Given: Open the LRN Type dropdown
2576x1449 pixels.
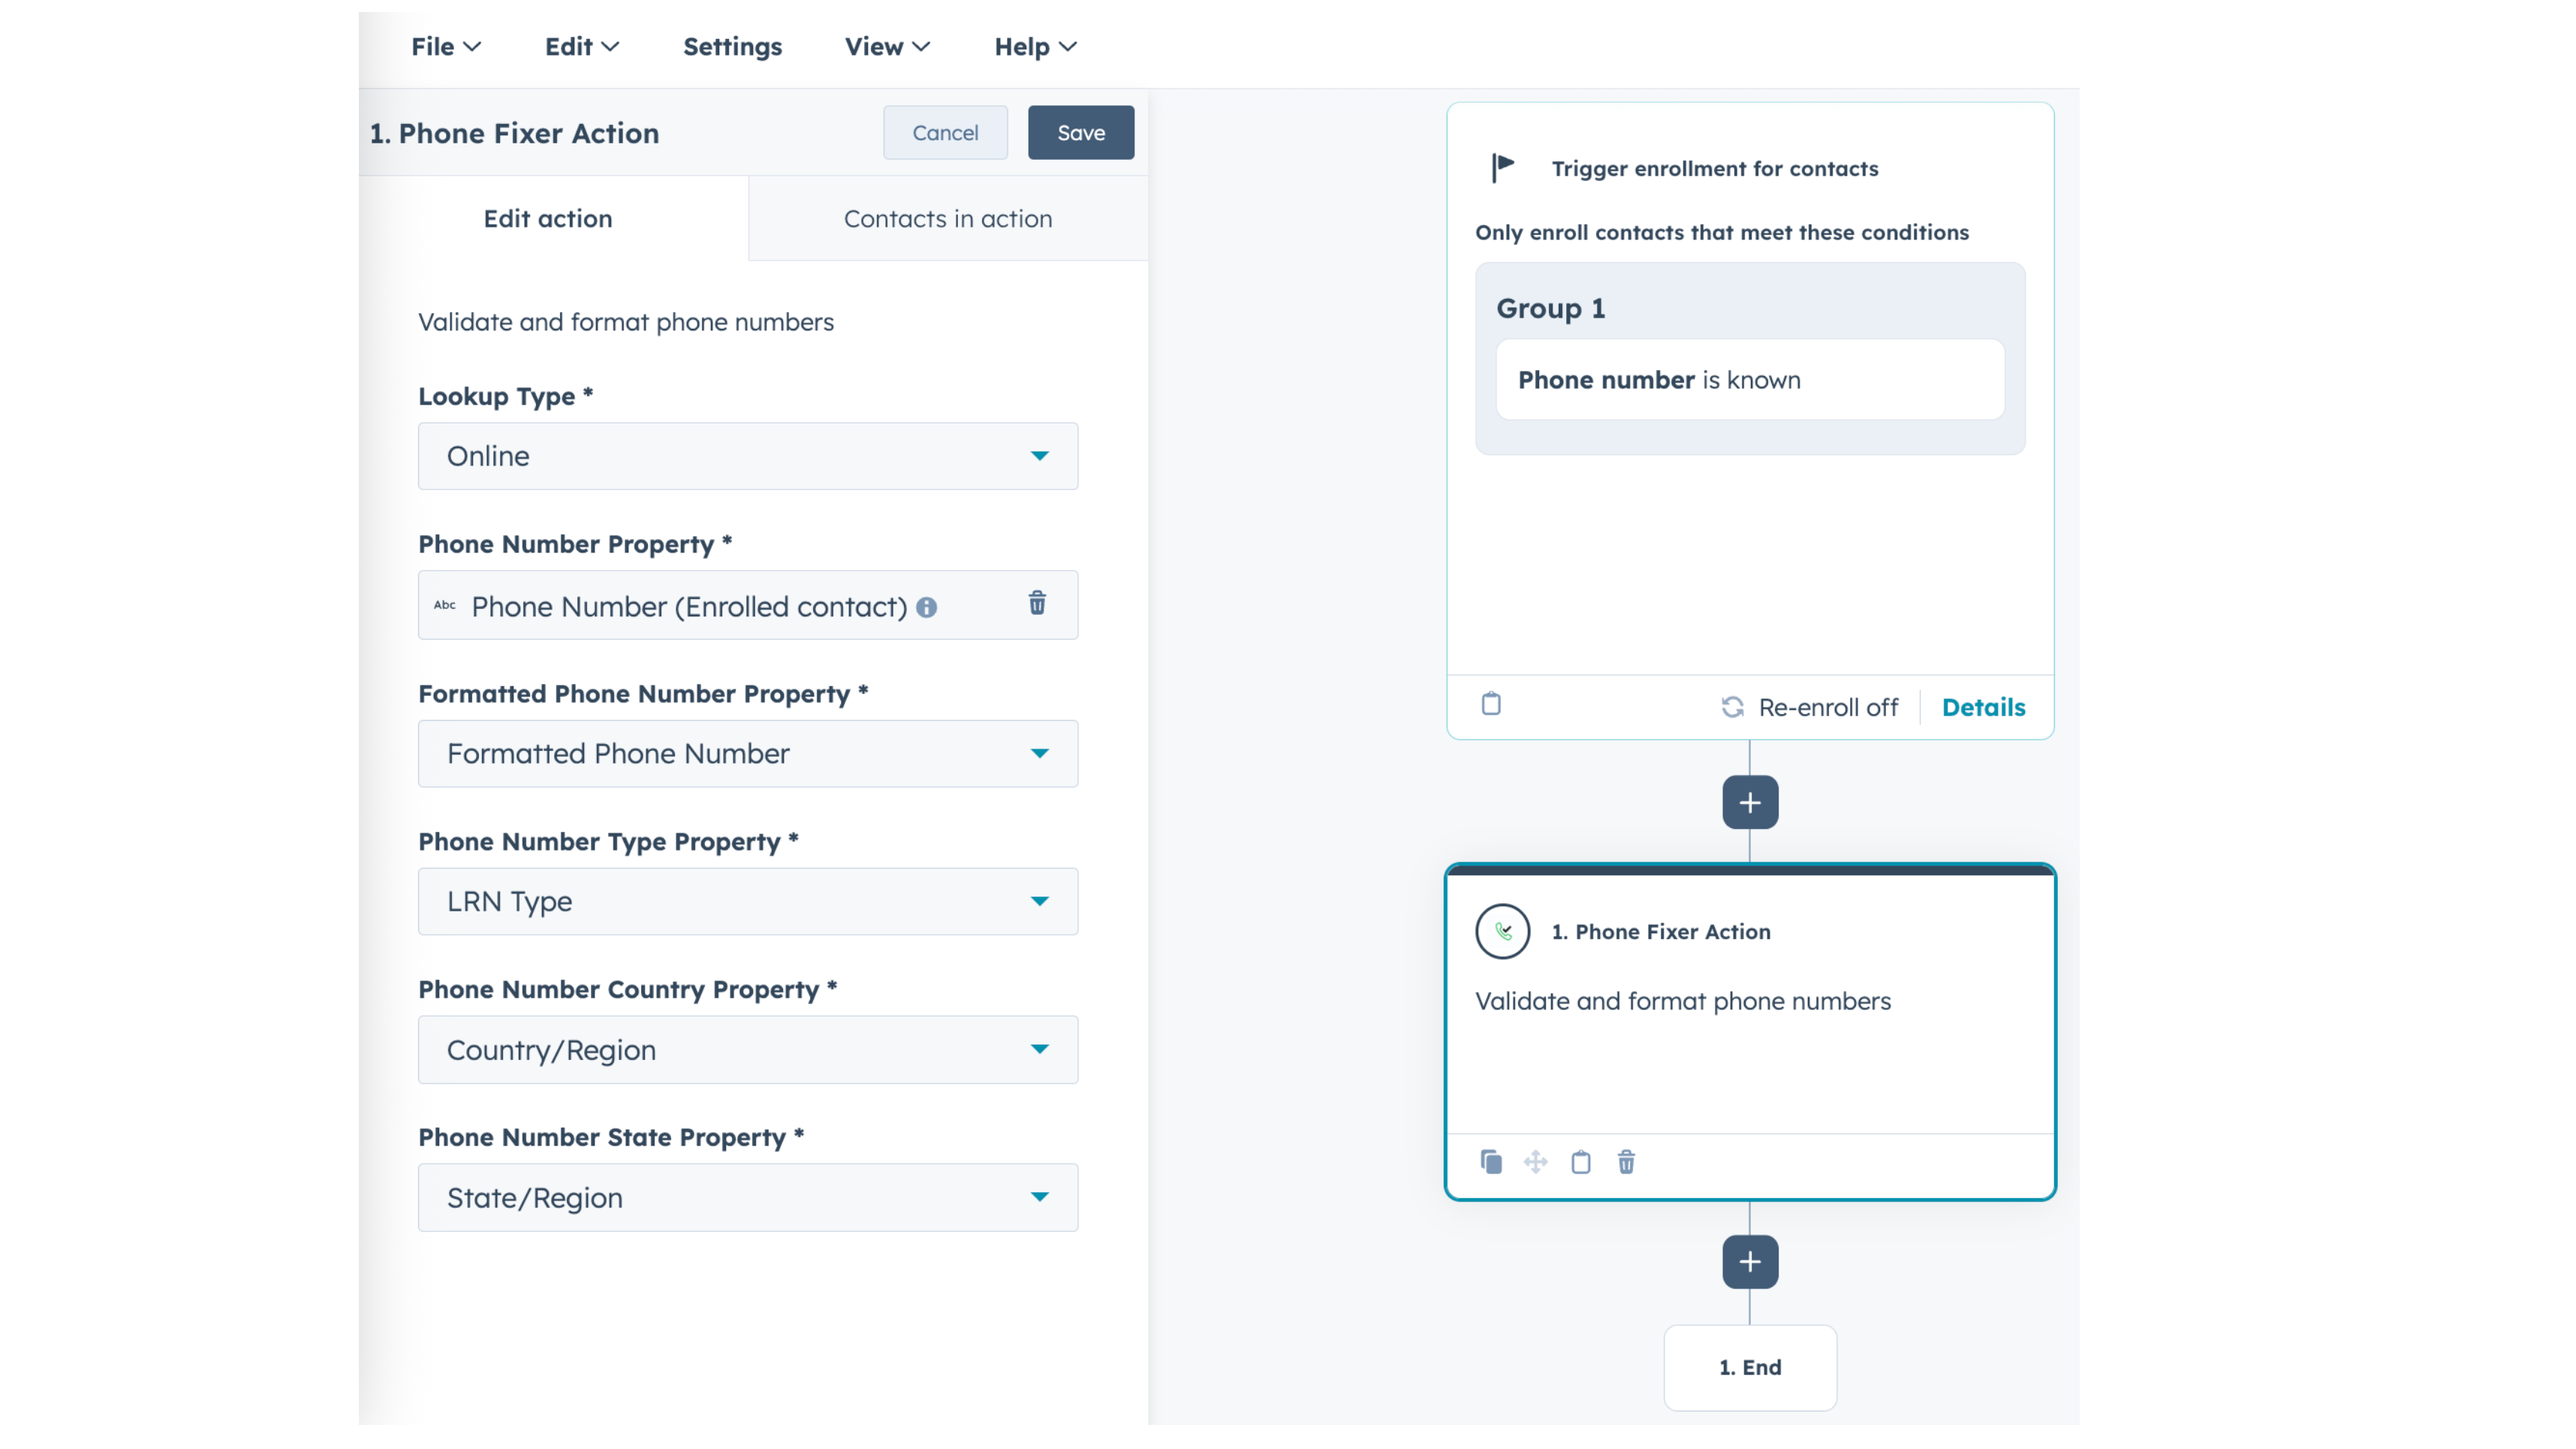Looking at the screenshot, I should point(748,902).
